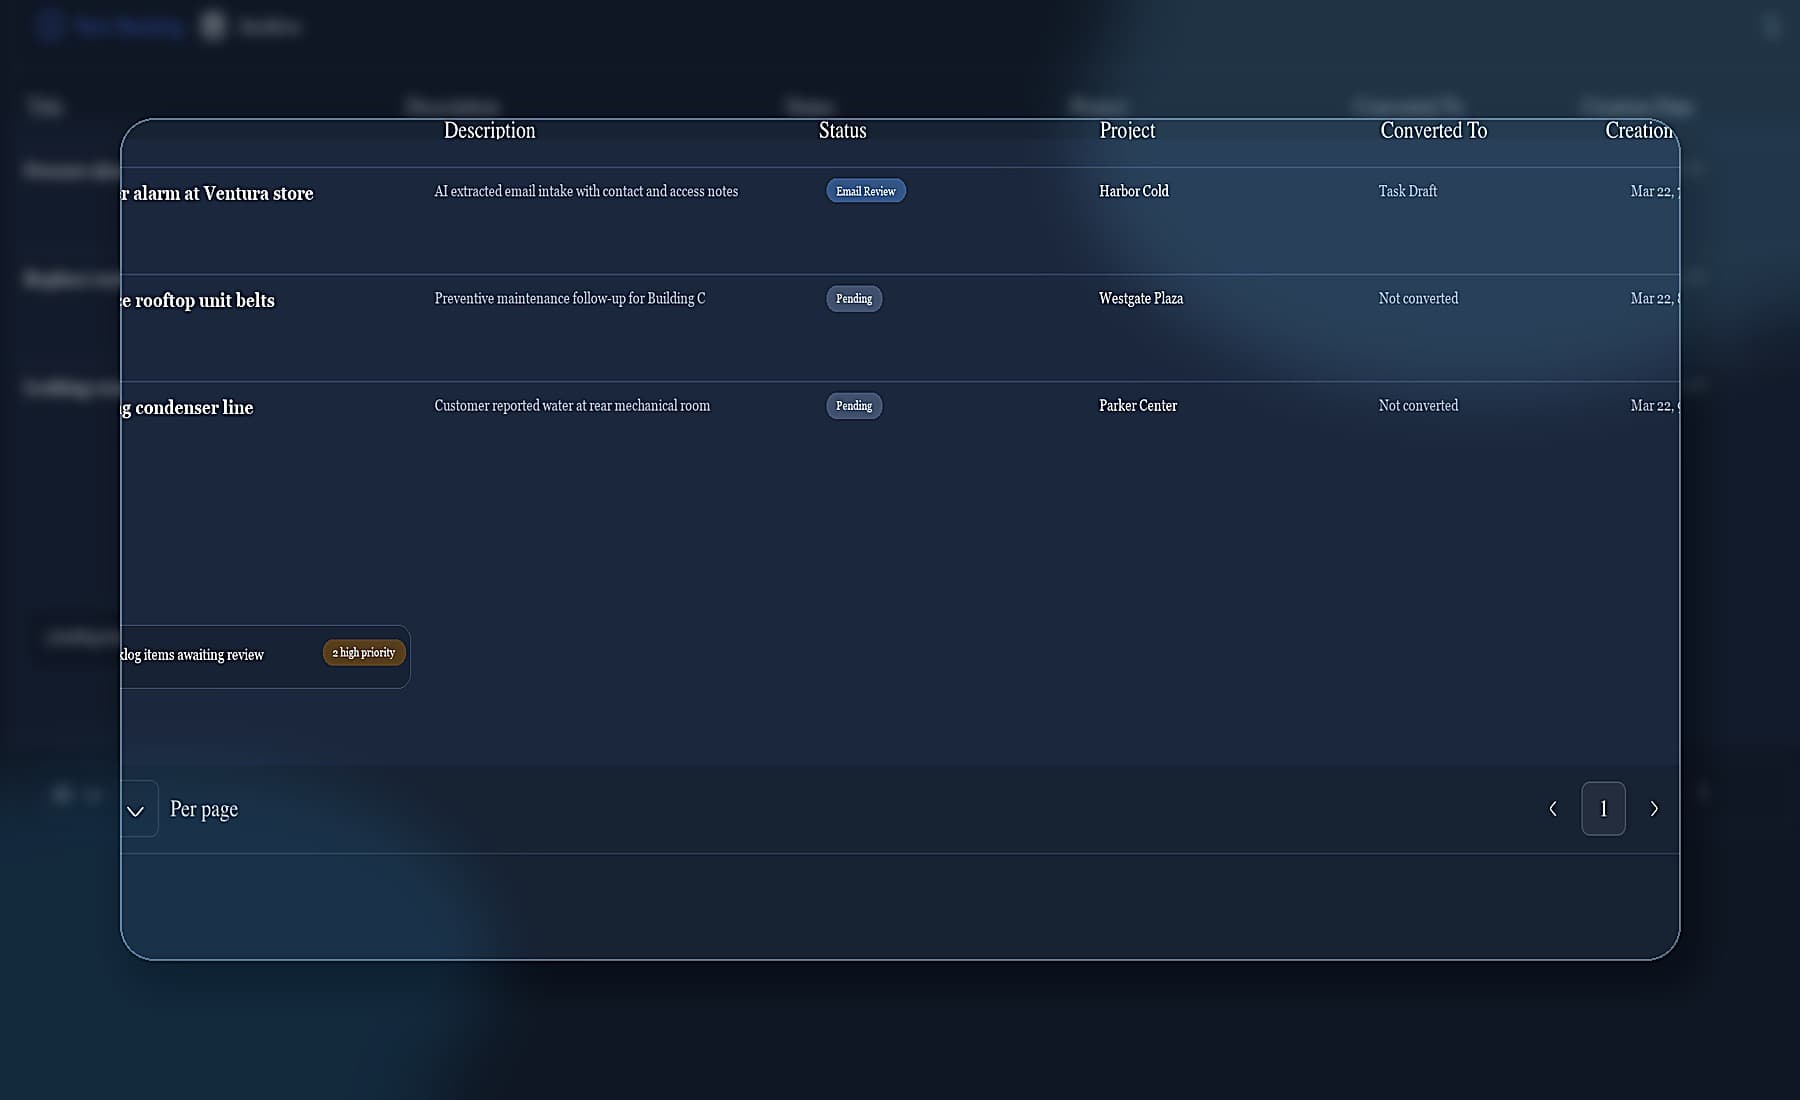Click the Harbor Cold project name
1800x1100 pixels.
(x=1133, y=191)
